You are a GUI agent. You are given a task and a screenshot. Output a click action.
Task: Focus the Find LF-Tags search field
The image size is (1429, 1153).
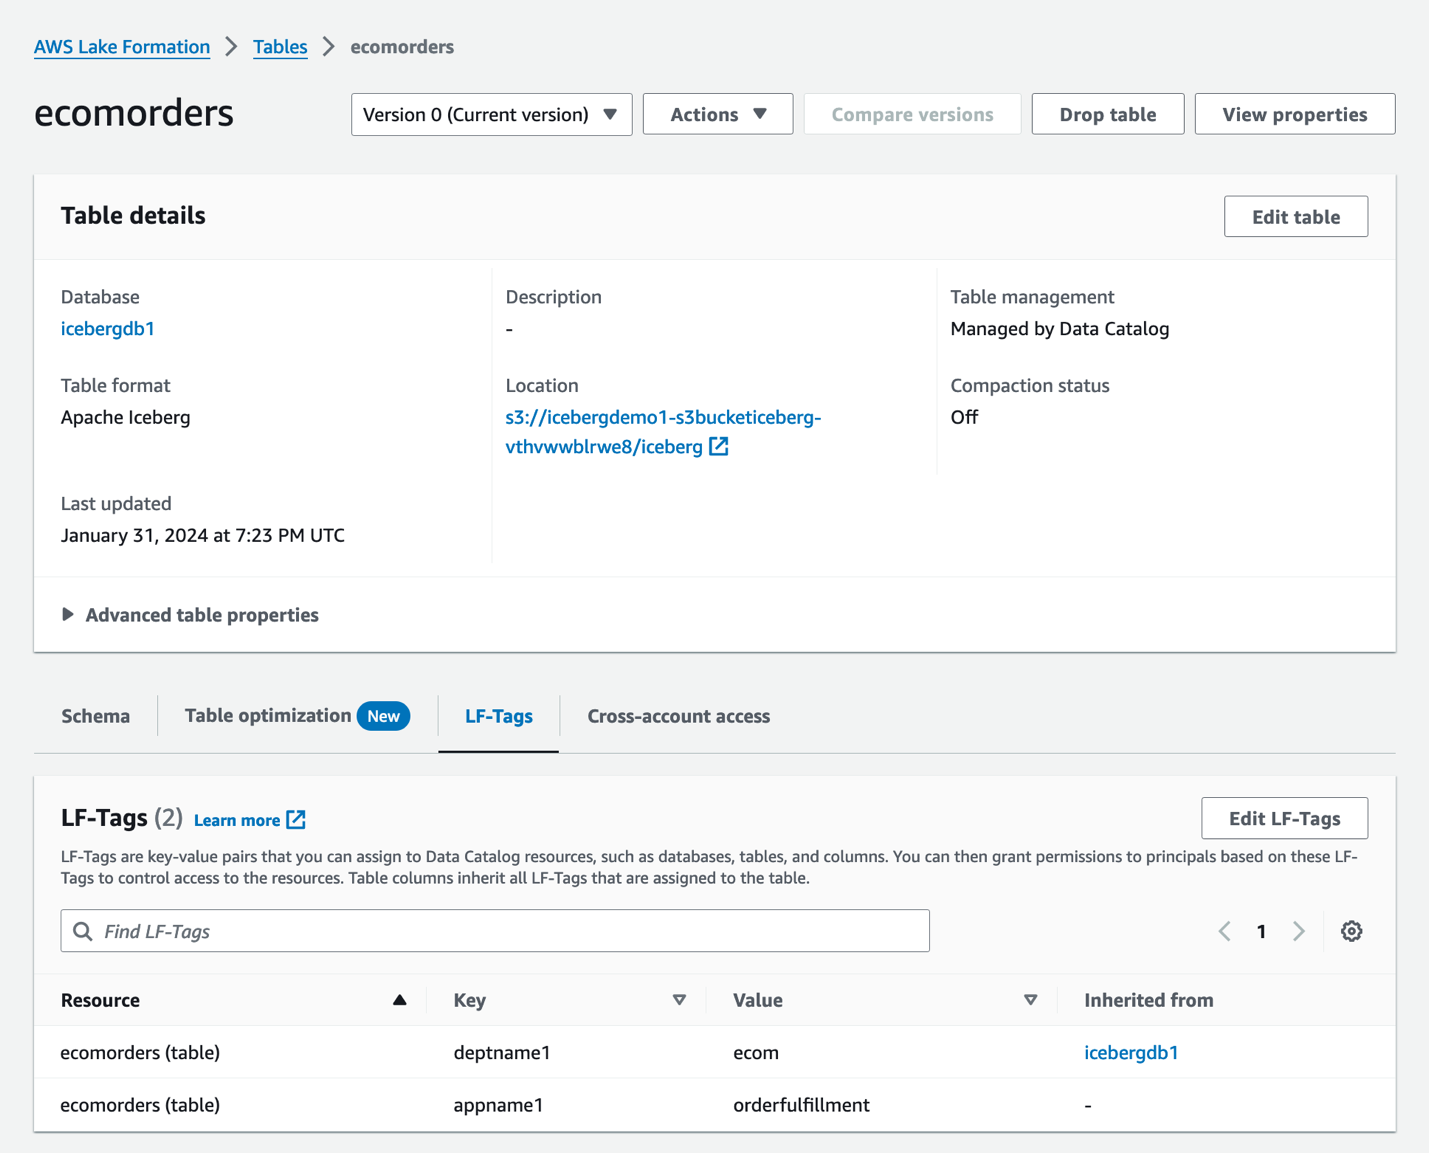coord(495,931)
